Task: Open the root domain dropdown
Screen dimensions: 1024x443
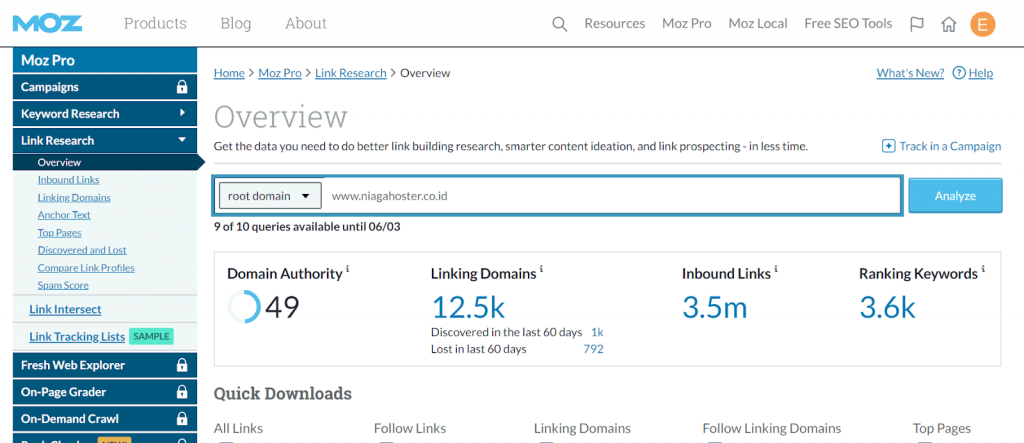Action: pyautogui.click(x=270, y=196)
